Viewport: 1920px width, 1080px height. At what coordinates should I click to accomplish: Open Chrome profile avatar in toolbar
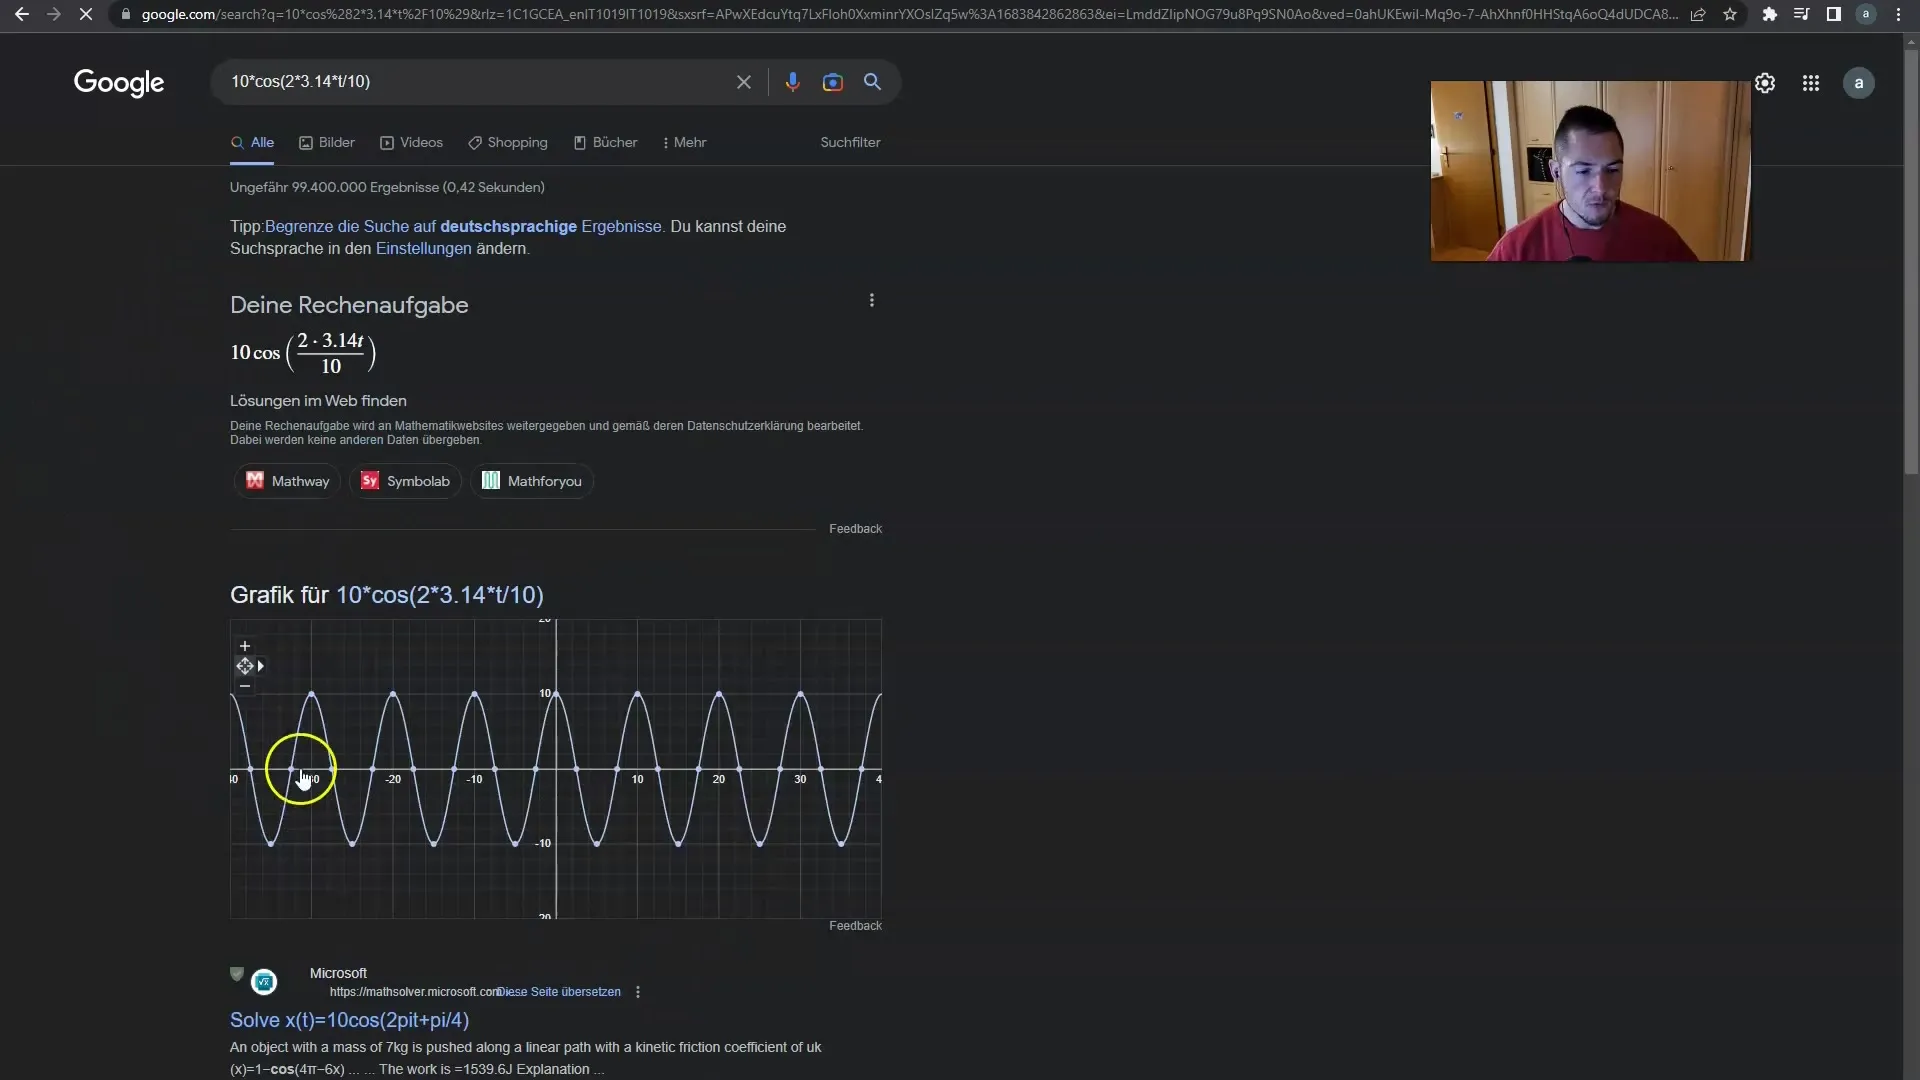coord(1865,15)
